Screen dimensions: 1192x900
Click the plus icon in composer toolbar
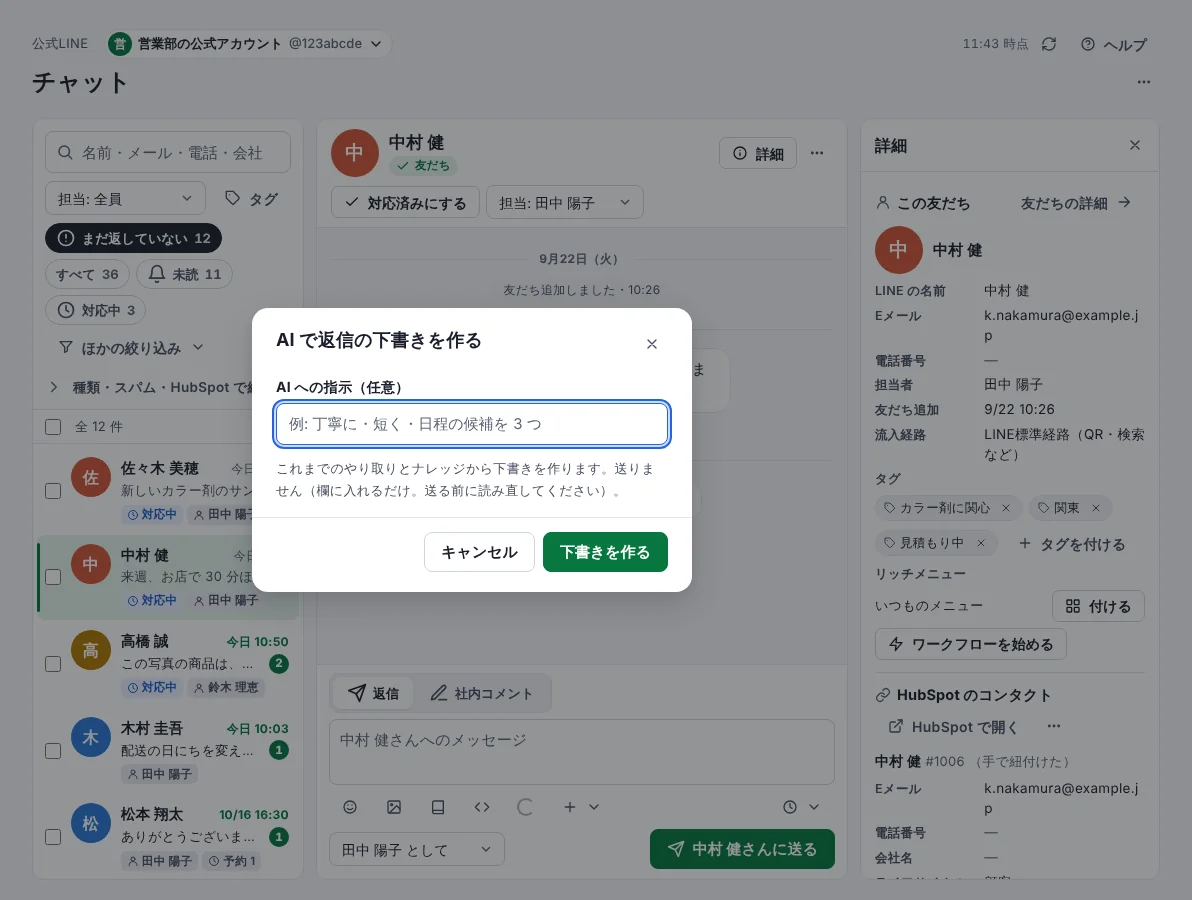569,807
